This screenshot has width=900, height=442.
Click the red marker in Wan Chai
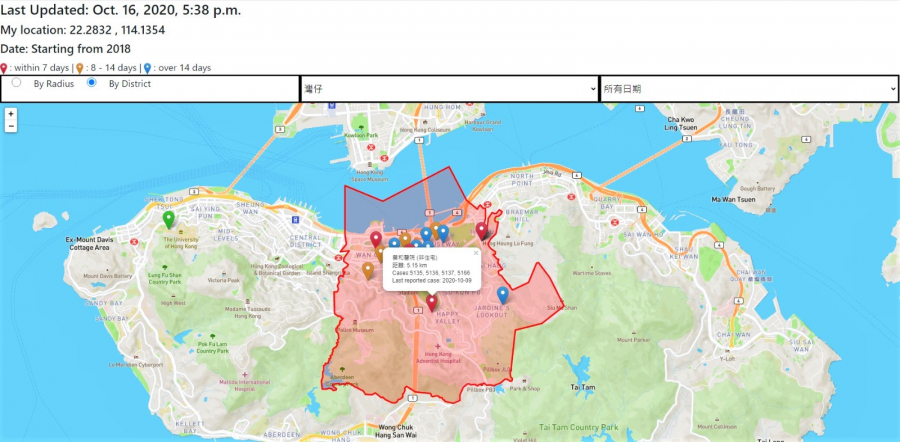coord(376,239)
